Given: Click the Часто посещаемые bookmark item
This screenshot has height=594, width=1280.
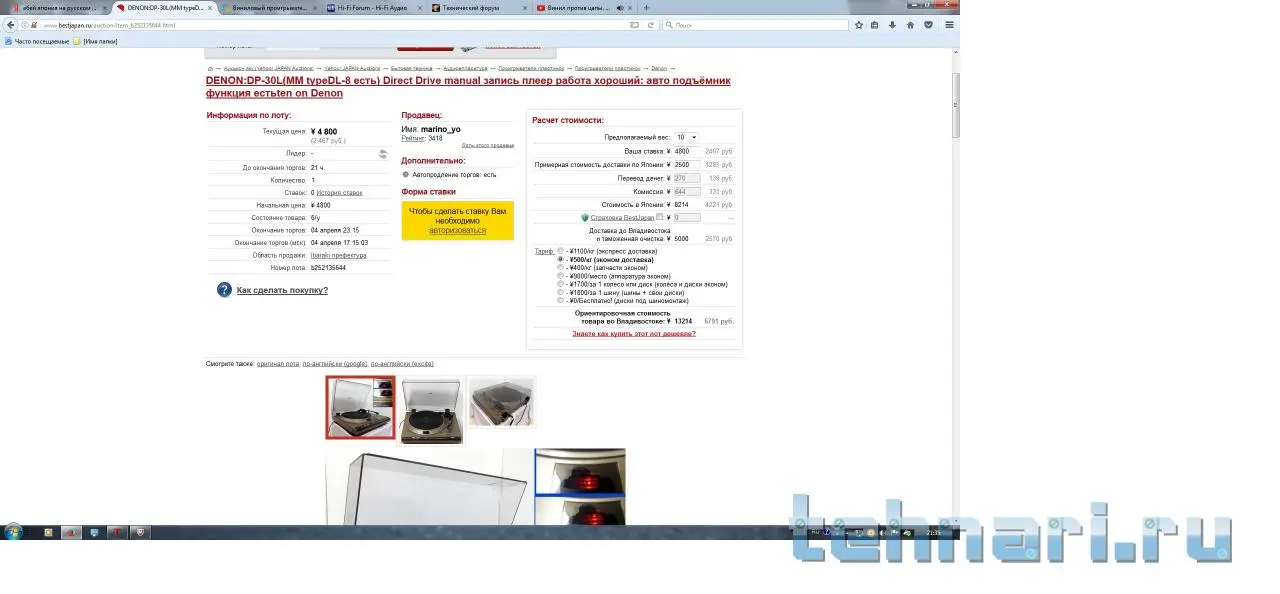Looking at the screenshot, I should click(37, 41).
